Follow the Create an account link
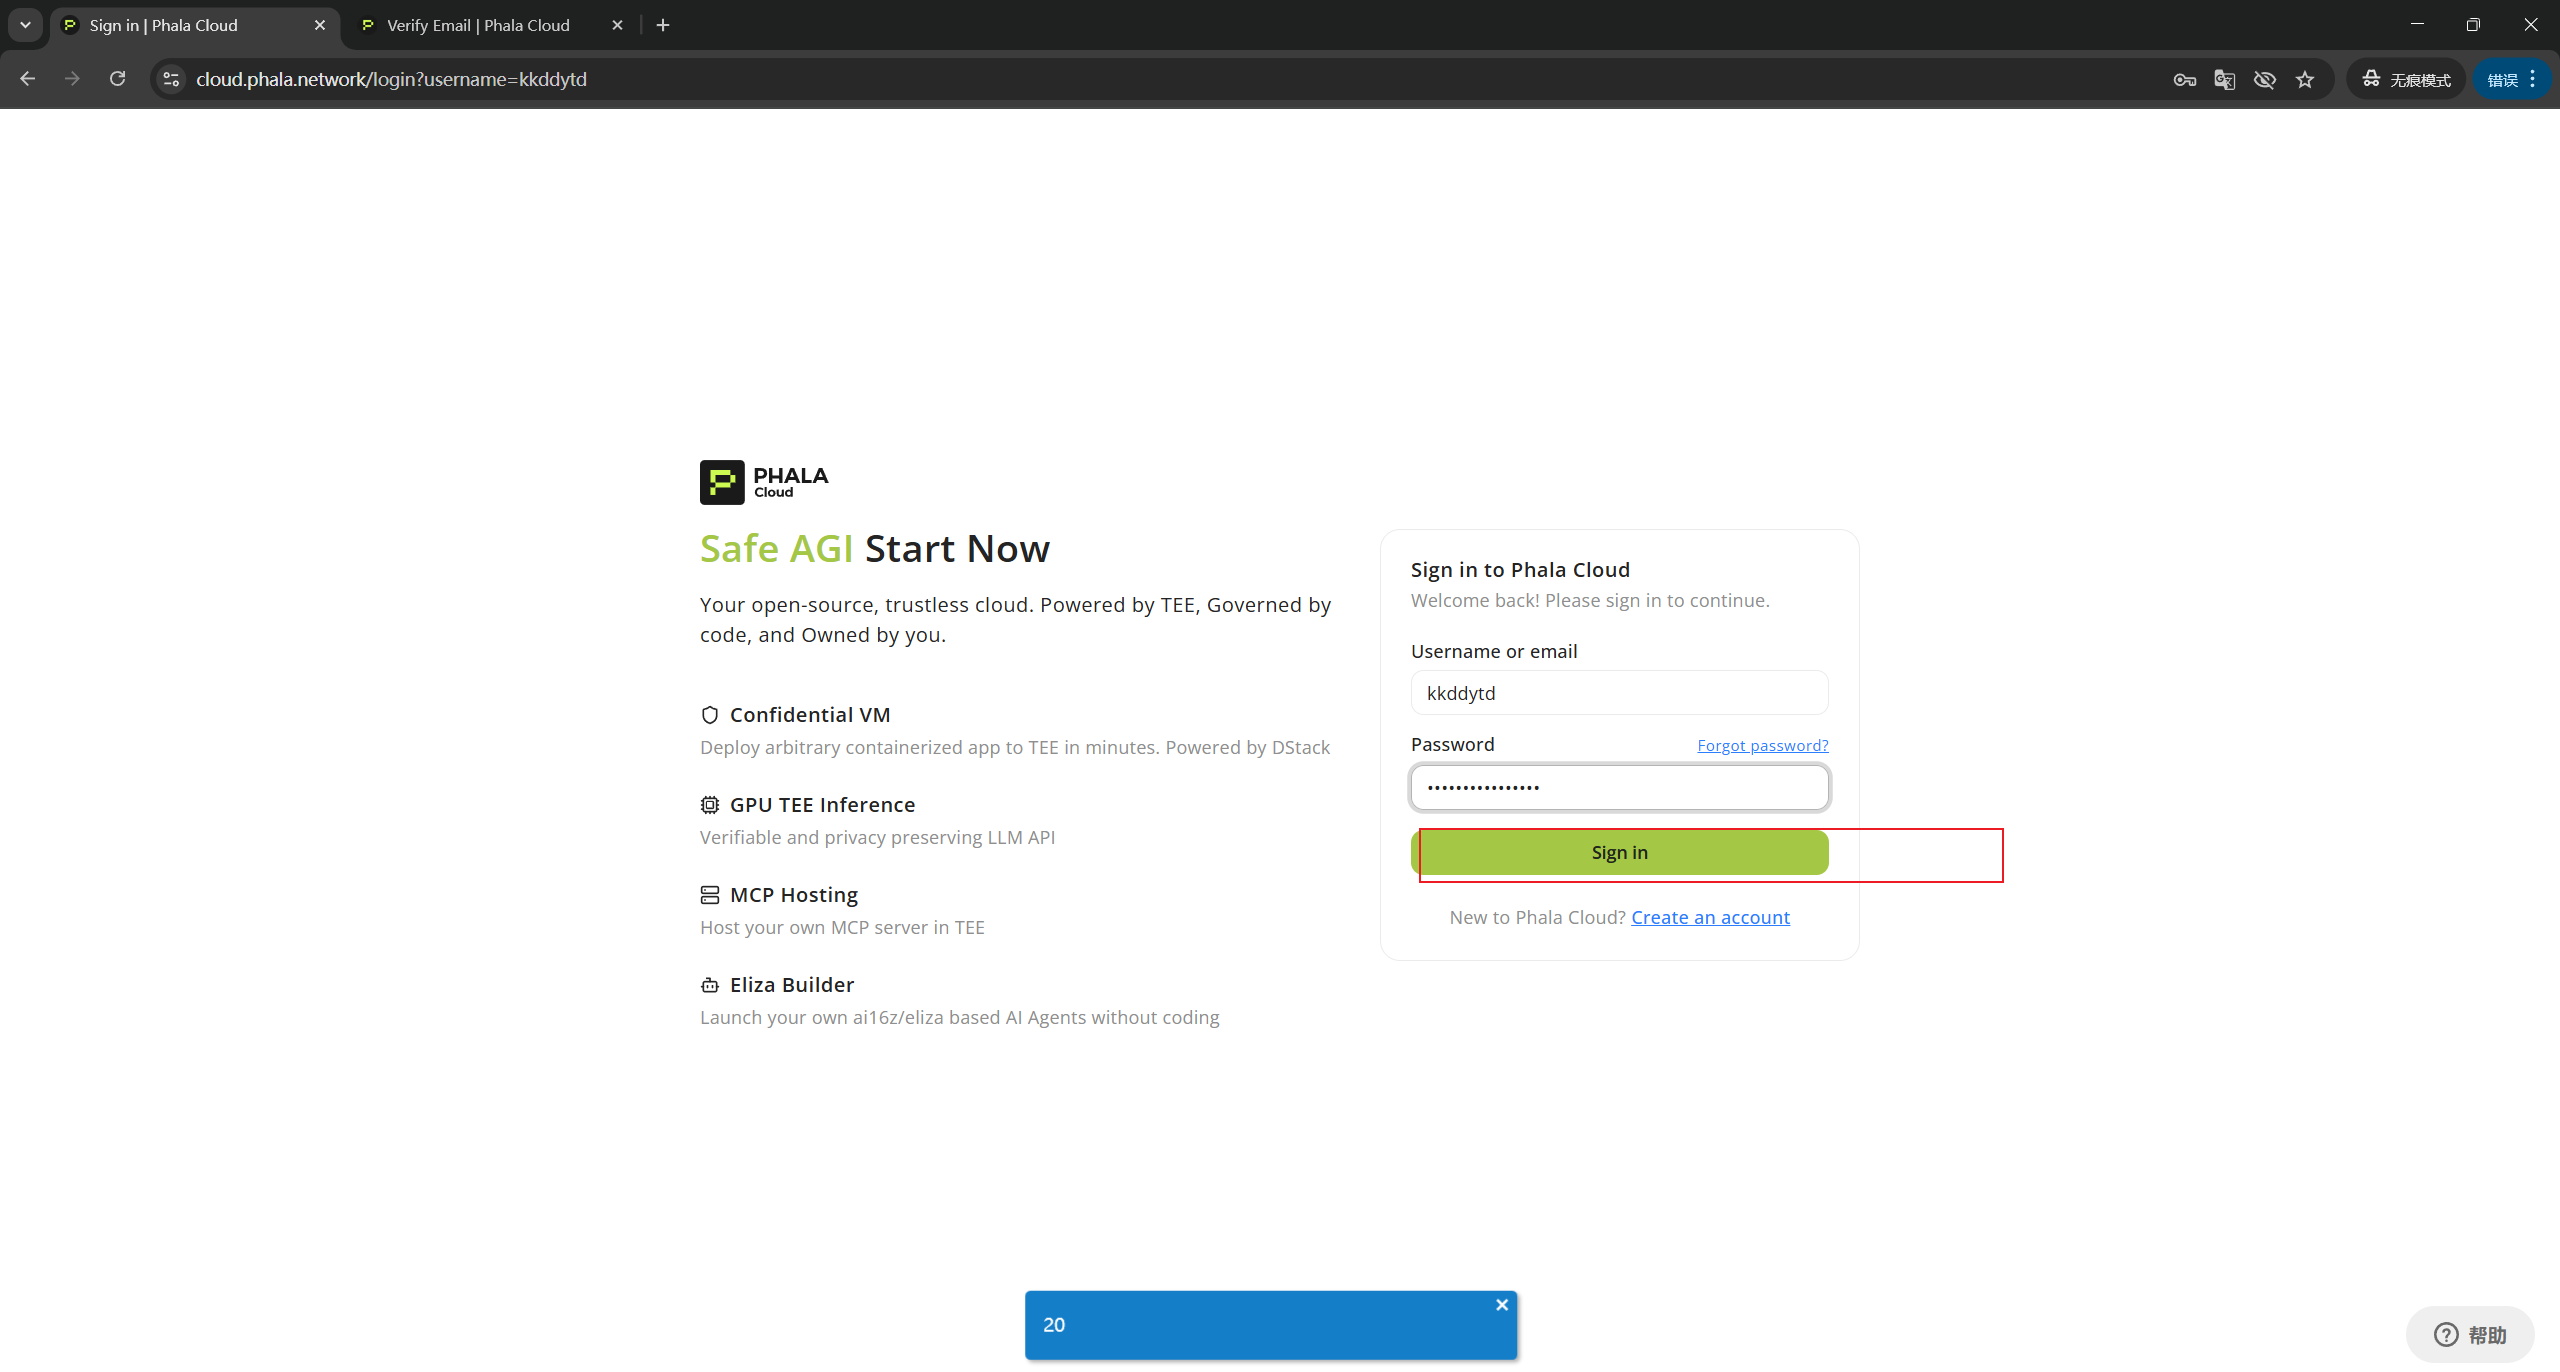Screen dimensions: 2560x1372 (x=1710, y=917)
